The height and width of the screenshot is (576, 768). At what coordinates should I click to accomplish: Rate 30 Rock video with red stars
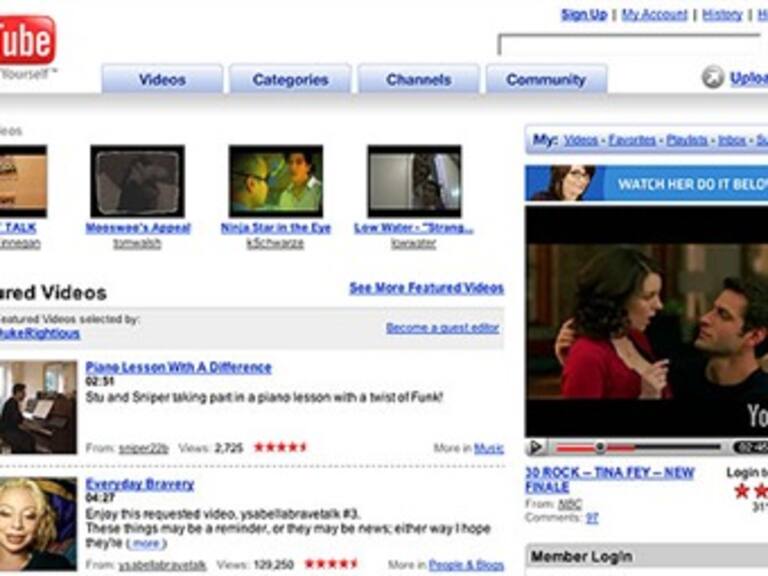pos(751,490)
